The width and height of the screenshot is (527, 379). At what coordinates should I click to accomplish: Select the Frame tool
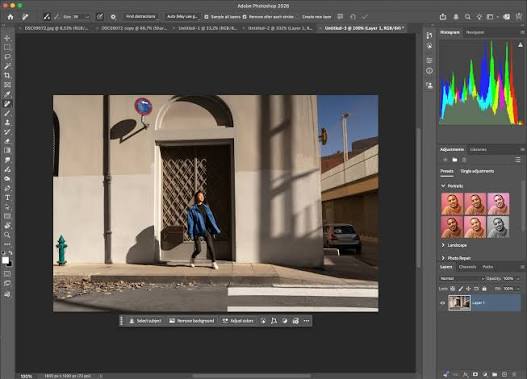click(x=7, y=85)
